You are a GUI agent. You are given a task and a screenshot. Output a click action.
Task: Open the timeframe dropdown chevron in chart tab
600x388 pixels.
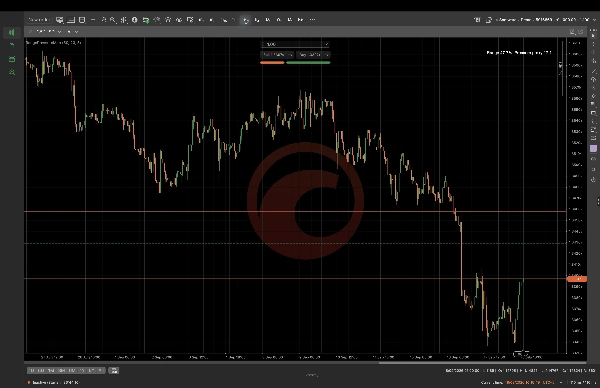pos(76,31)
